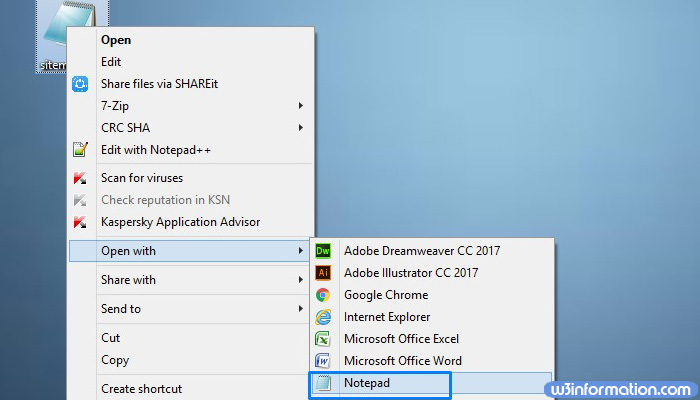The height and width of the screenshot is (400, 700).
Task: Open with Adobe Illustrator CC 2017
Action: (x=432, y=273)
